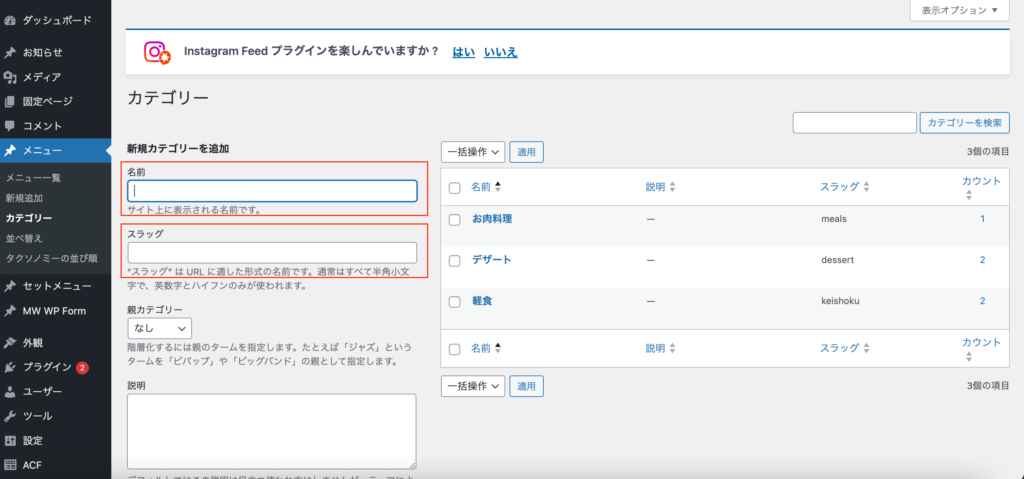This screenshot has height=479, width=1024.
Task: Sort by bottom スラッグ footer arrows
Action: [867, 349]
